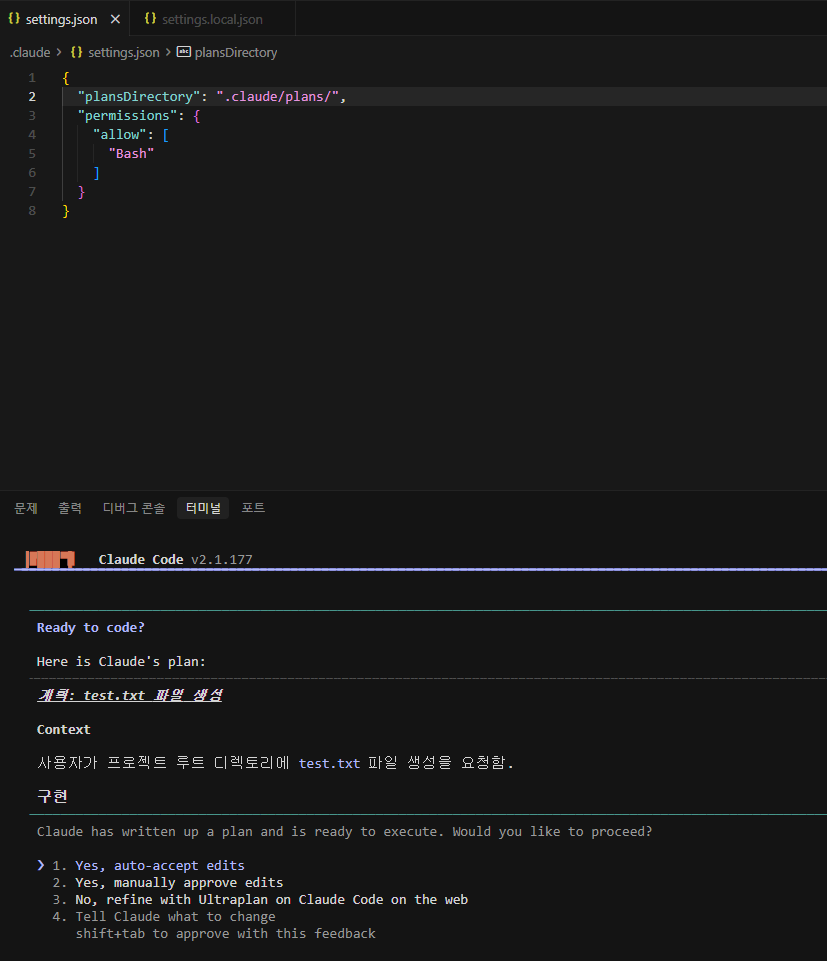Click the JSON icon on settings.local.json tab
The height and width of the screenshot is (961, 827).
(150, 18)
